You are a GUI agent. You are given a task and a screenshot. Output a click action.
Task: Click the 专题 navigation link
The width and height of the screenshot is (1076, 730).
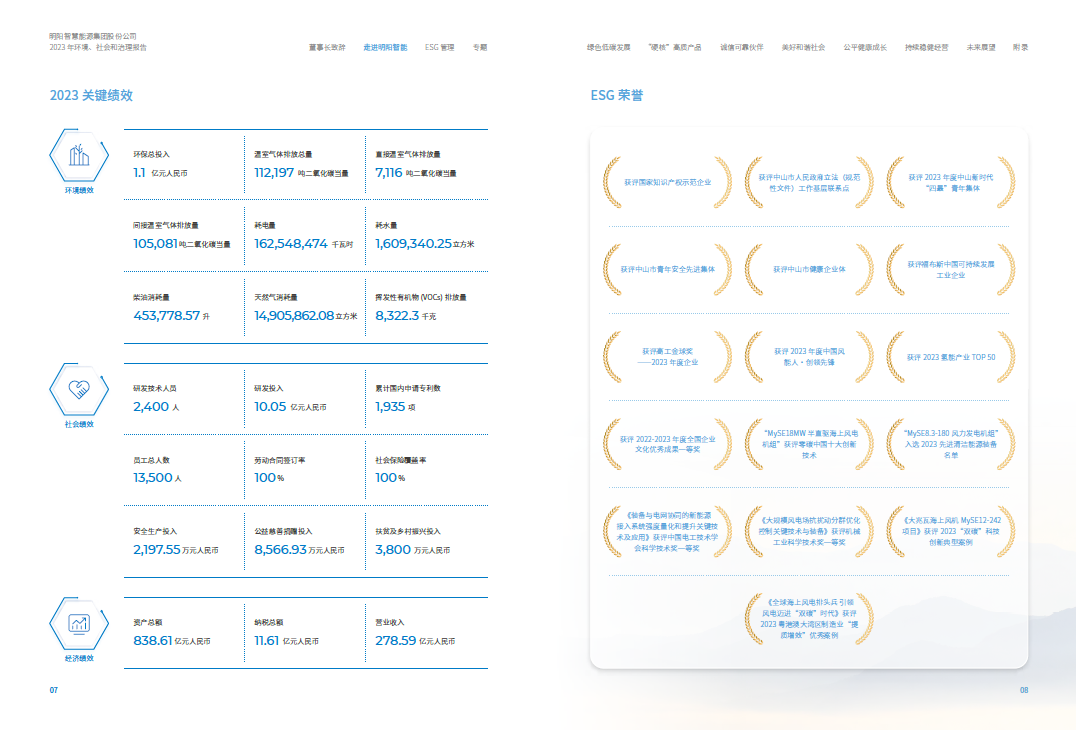(480, 47)
